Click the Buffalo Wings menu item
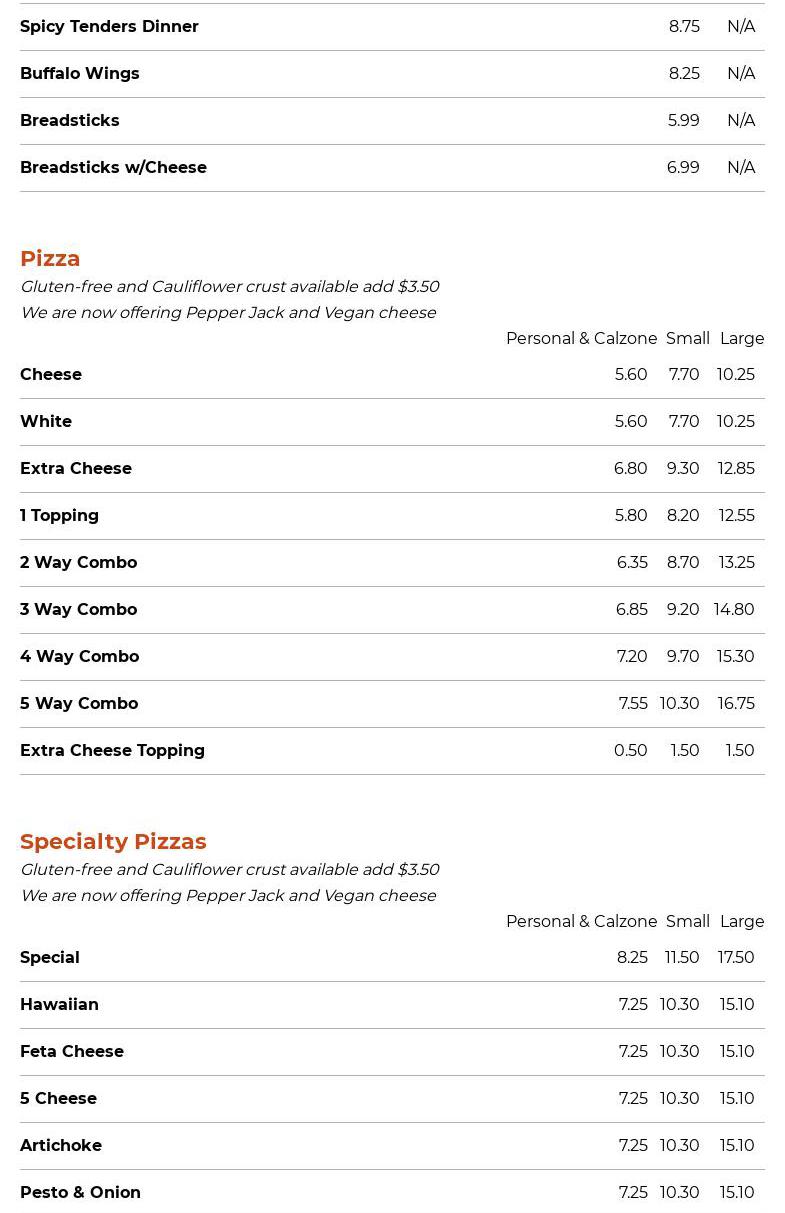 (x=80, y=73)
